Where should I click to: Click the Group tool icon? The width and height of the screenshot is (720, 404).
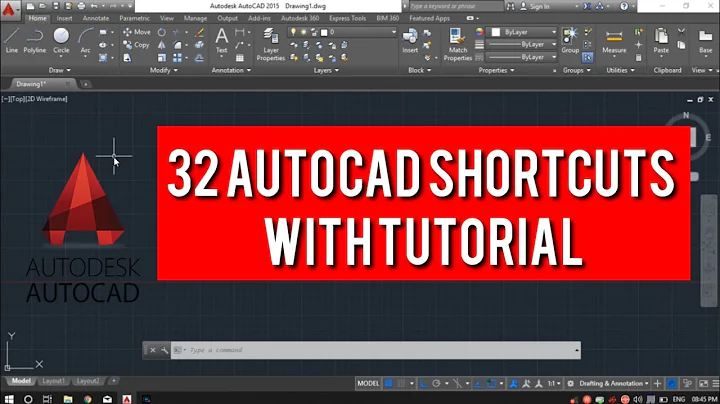click(570, 40)
